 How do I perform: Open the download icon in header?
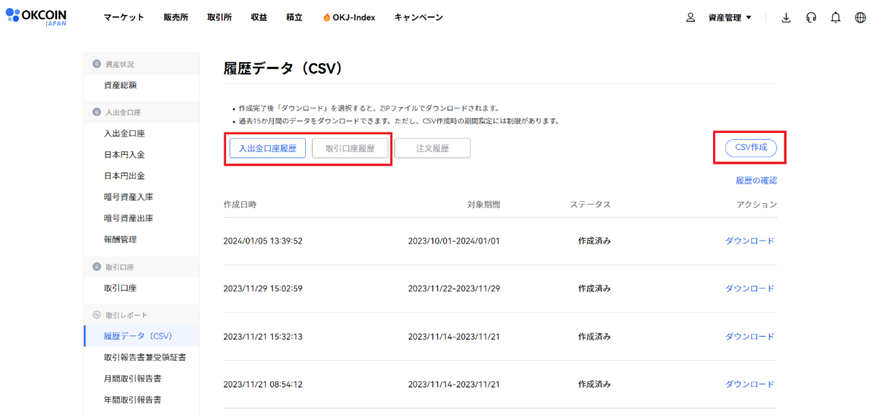785,17
